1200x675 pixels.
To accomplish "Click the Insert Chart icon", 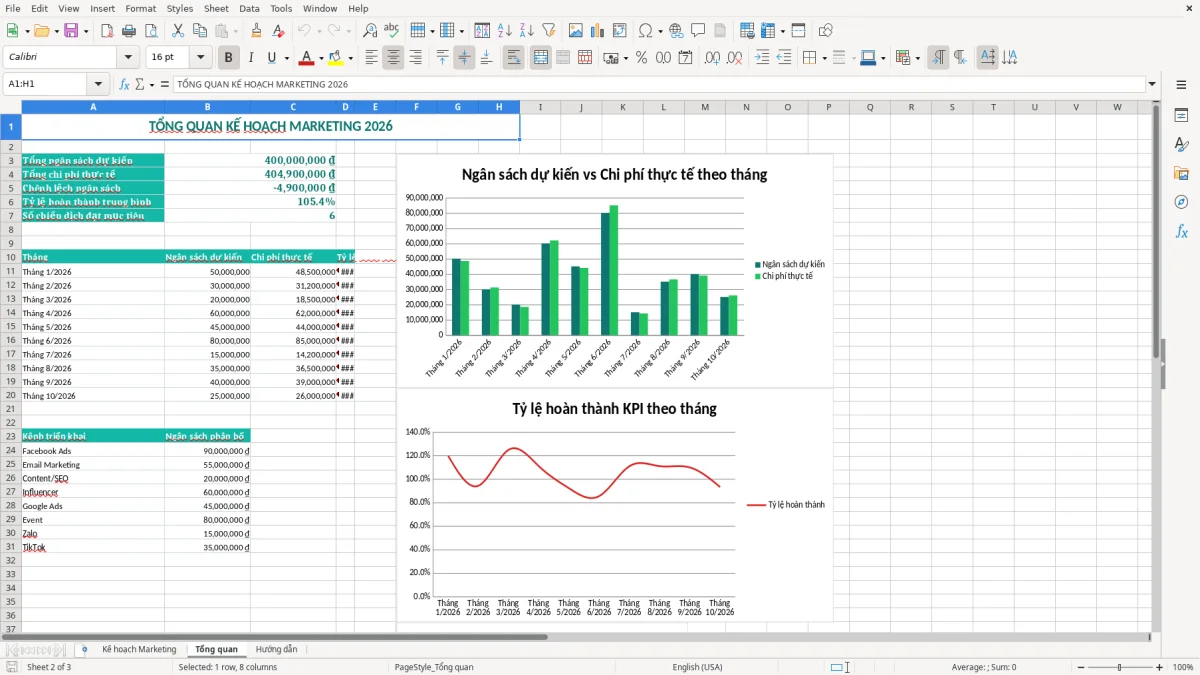I will pos(598,31).
